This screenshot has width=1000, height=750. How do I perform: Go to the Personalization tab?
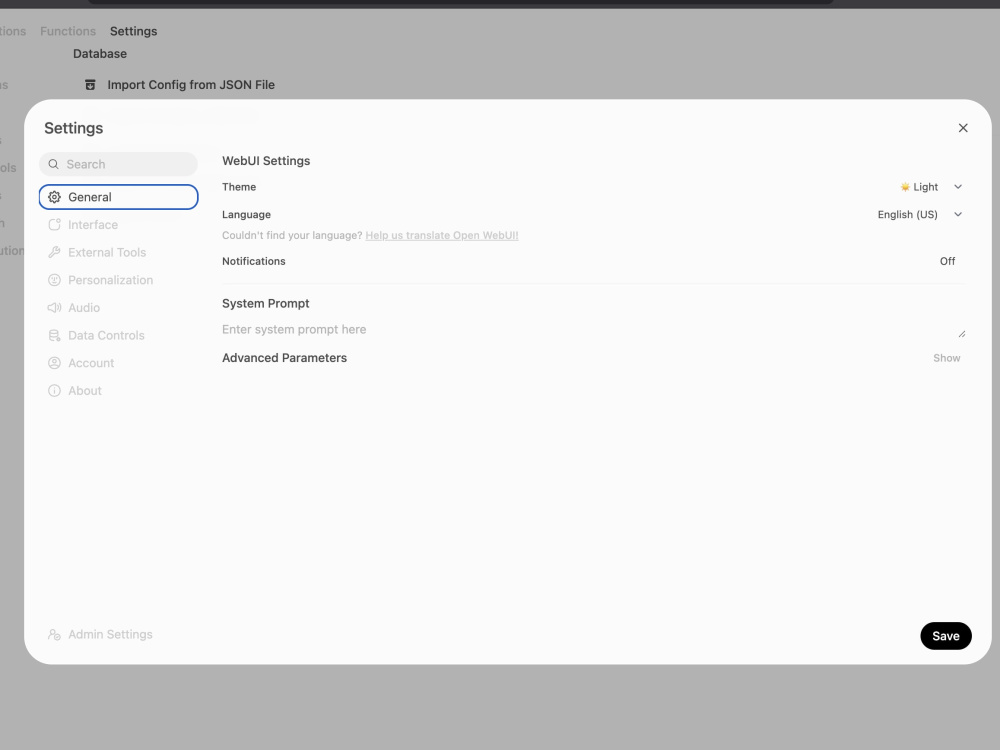[x=119, y=280]
